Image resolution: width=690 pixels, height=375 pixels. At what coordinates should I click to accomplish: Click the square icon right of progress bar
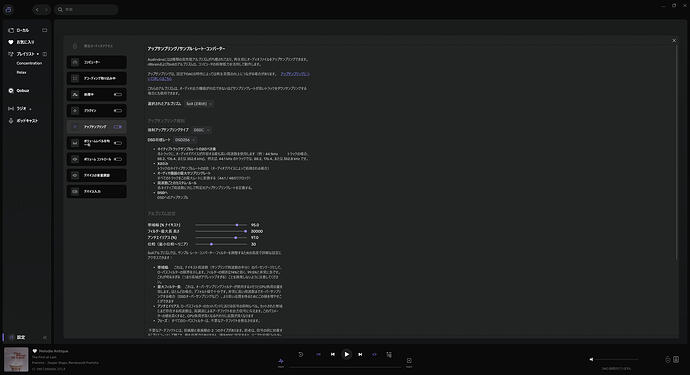point(409,361)
